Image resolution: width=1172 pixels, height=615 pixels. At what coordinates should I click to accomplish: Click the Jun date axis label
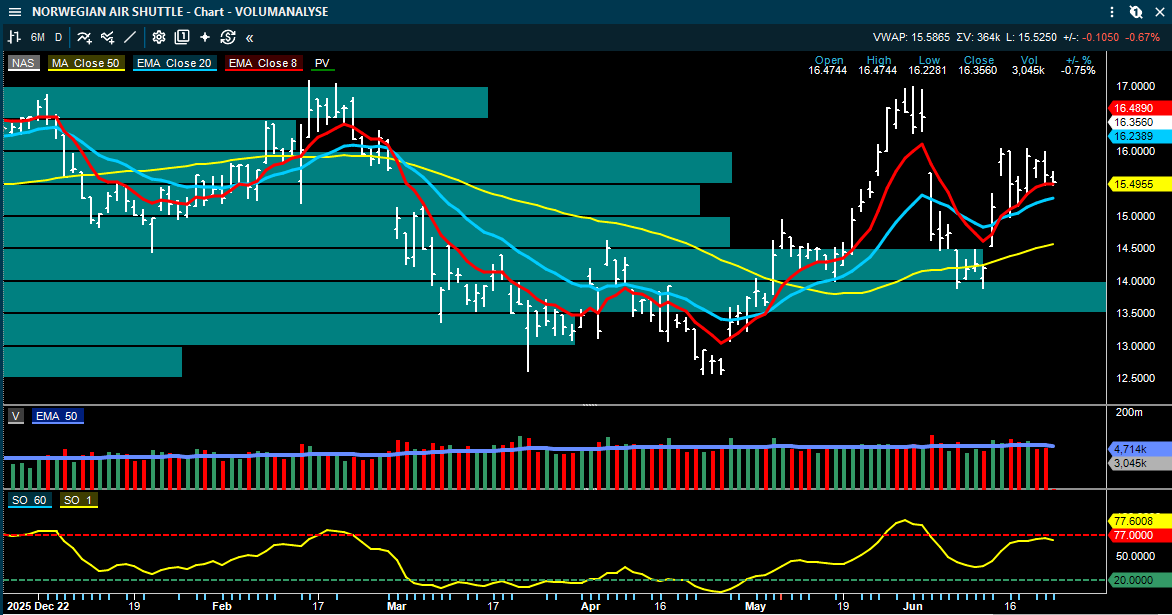(x=913, y=606)
